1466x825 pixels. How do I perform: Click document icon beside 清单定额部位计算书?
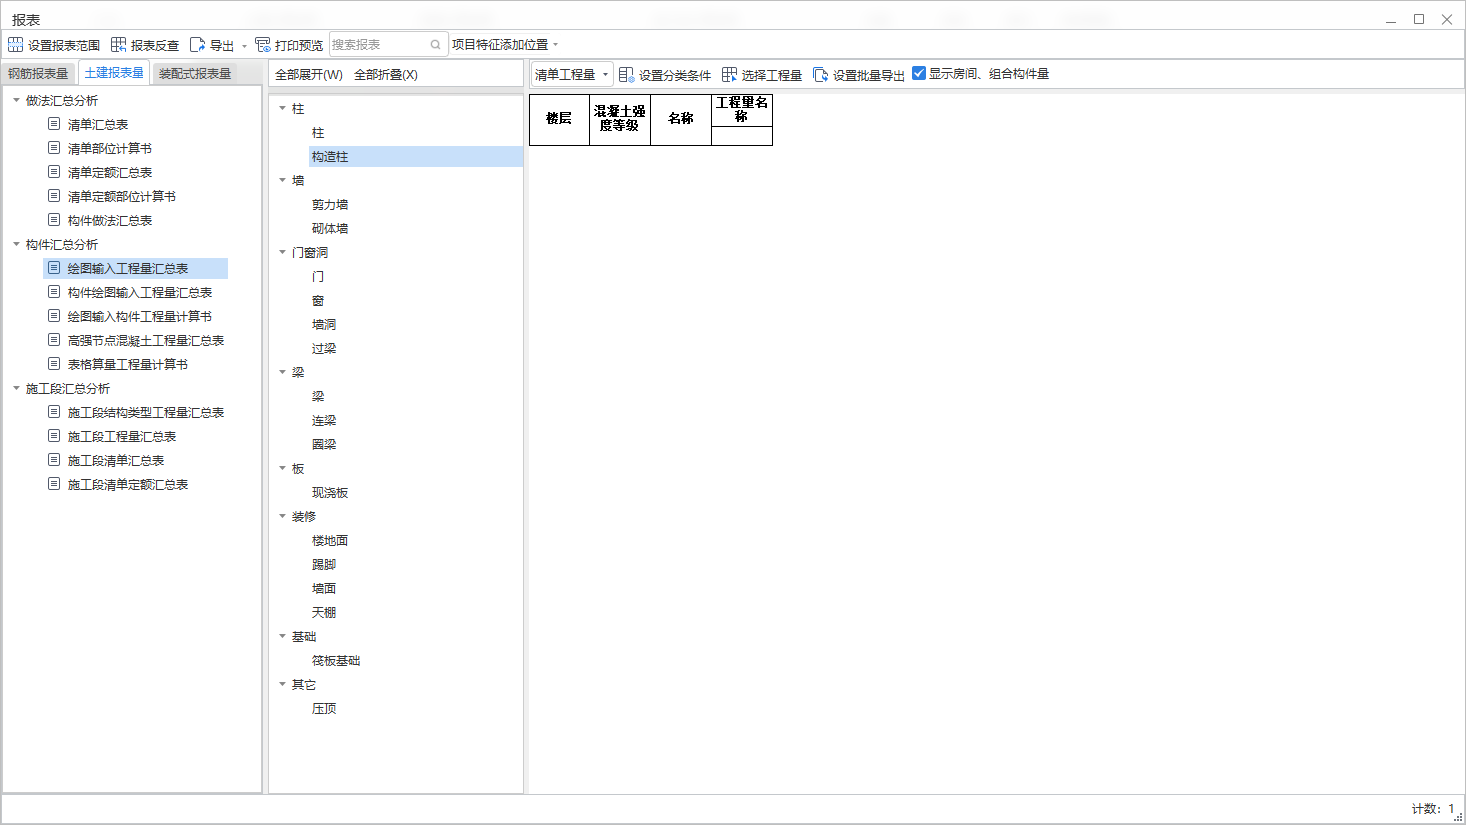point(54,196)
